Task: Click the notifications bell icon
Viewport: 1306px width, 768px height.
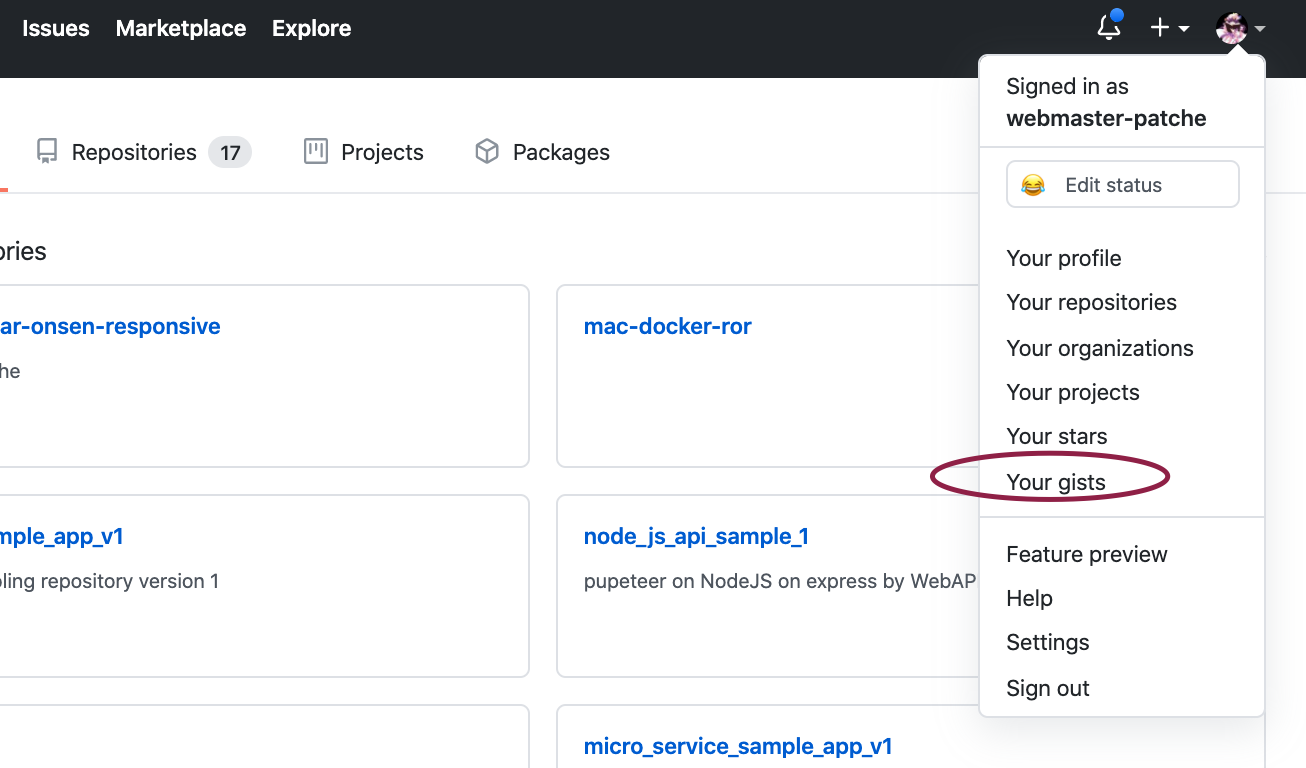Action: pyautogui.click(x=1109, y=27)
